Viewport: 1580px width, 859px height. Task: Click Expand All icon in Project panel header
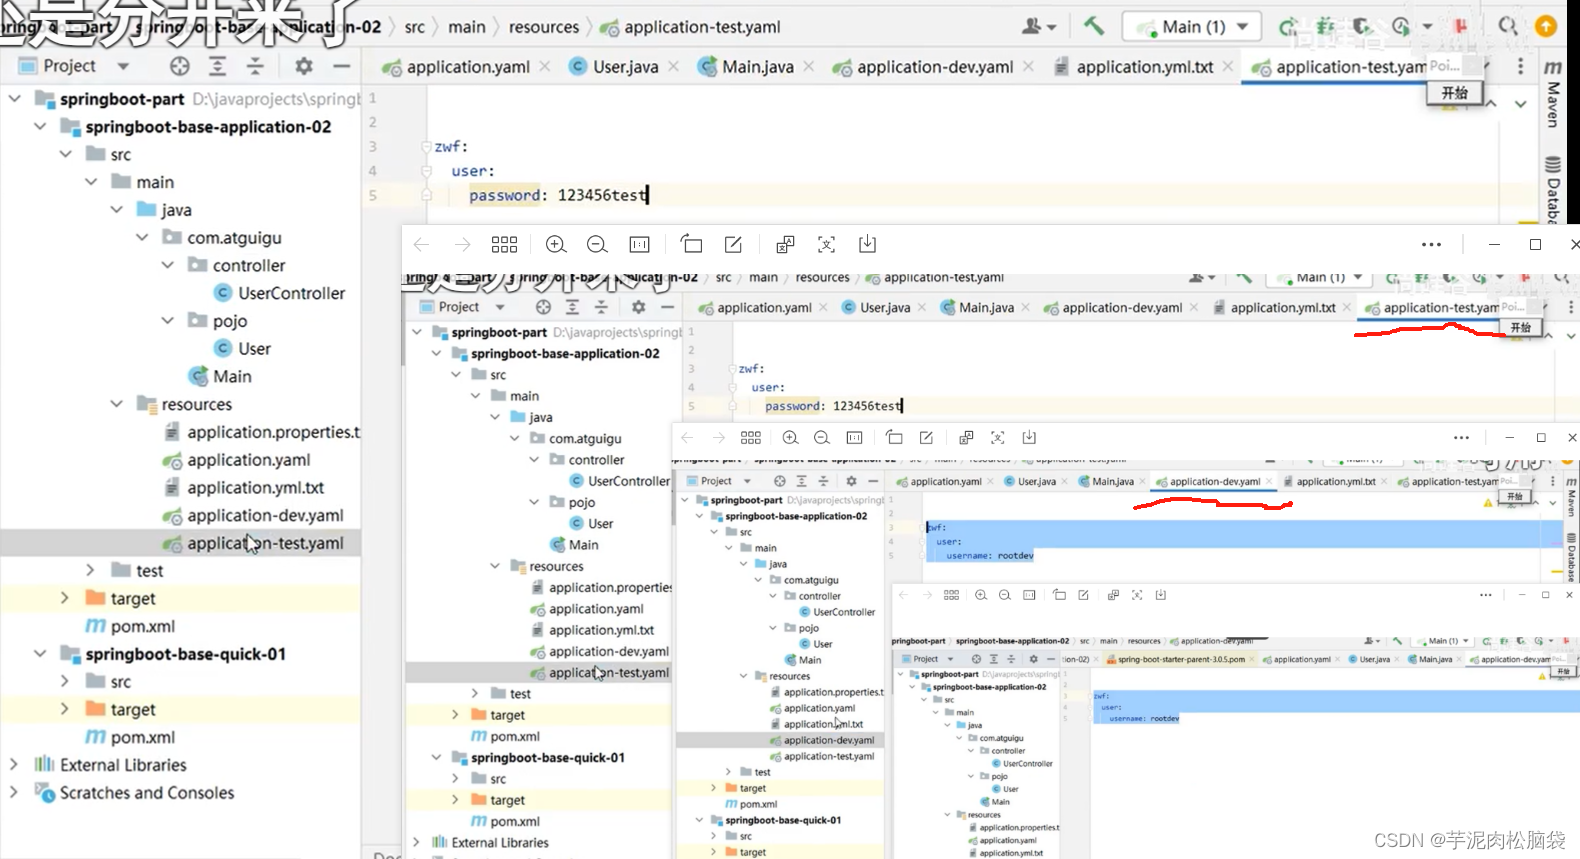point(217,66)
